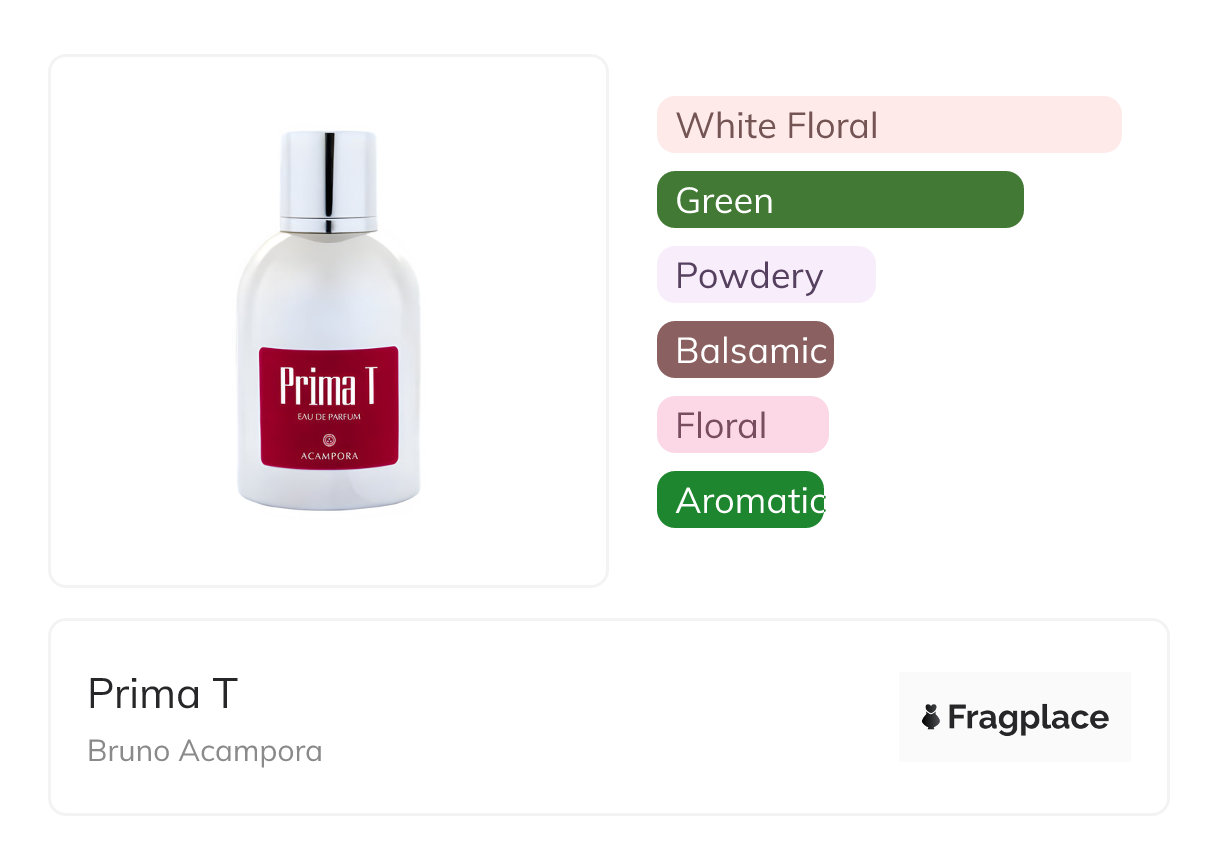Viewport: 1218px width, 864px height.
Task: Select the Aromatic accord bar
Action: click(x=740, y=500)
